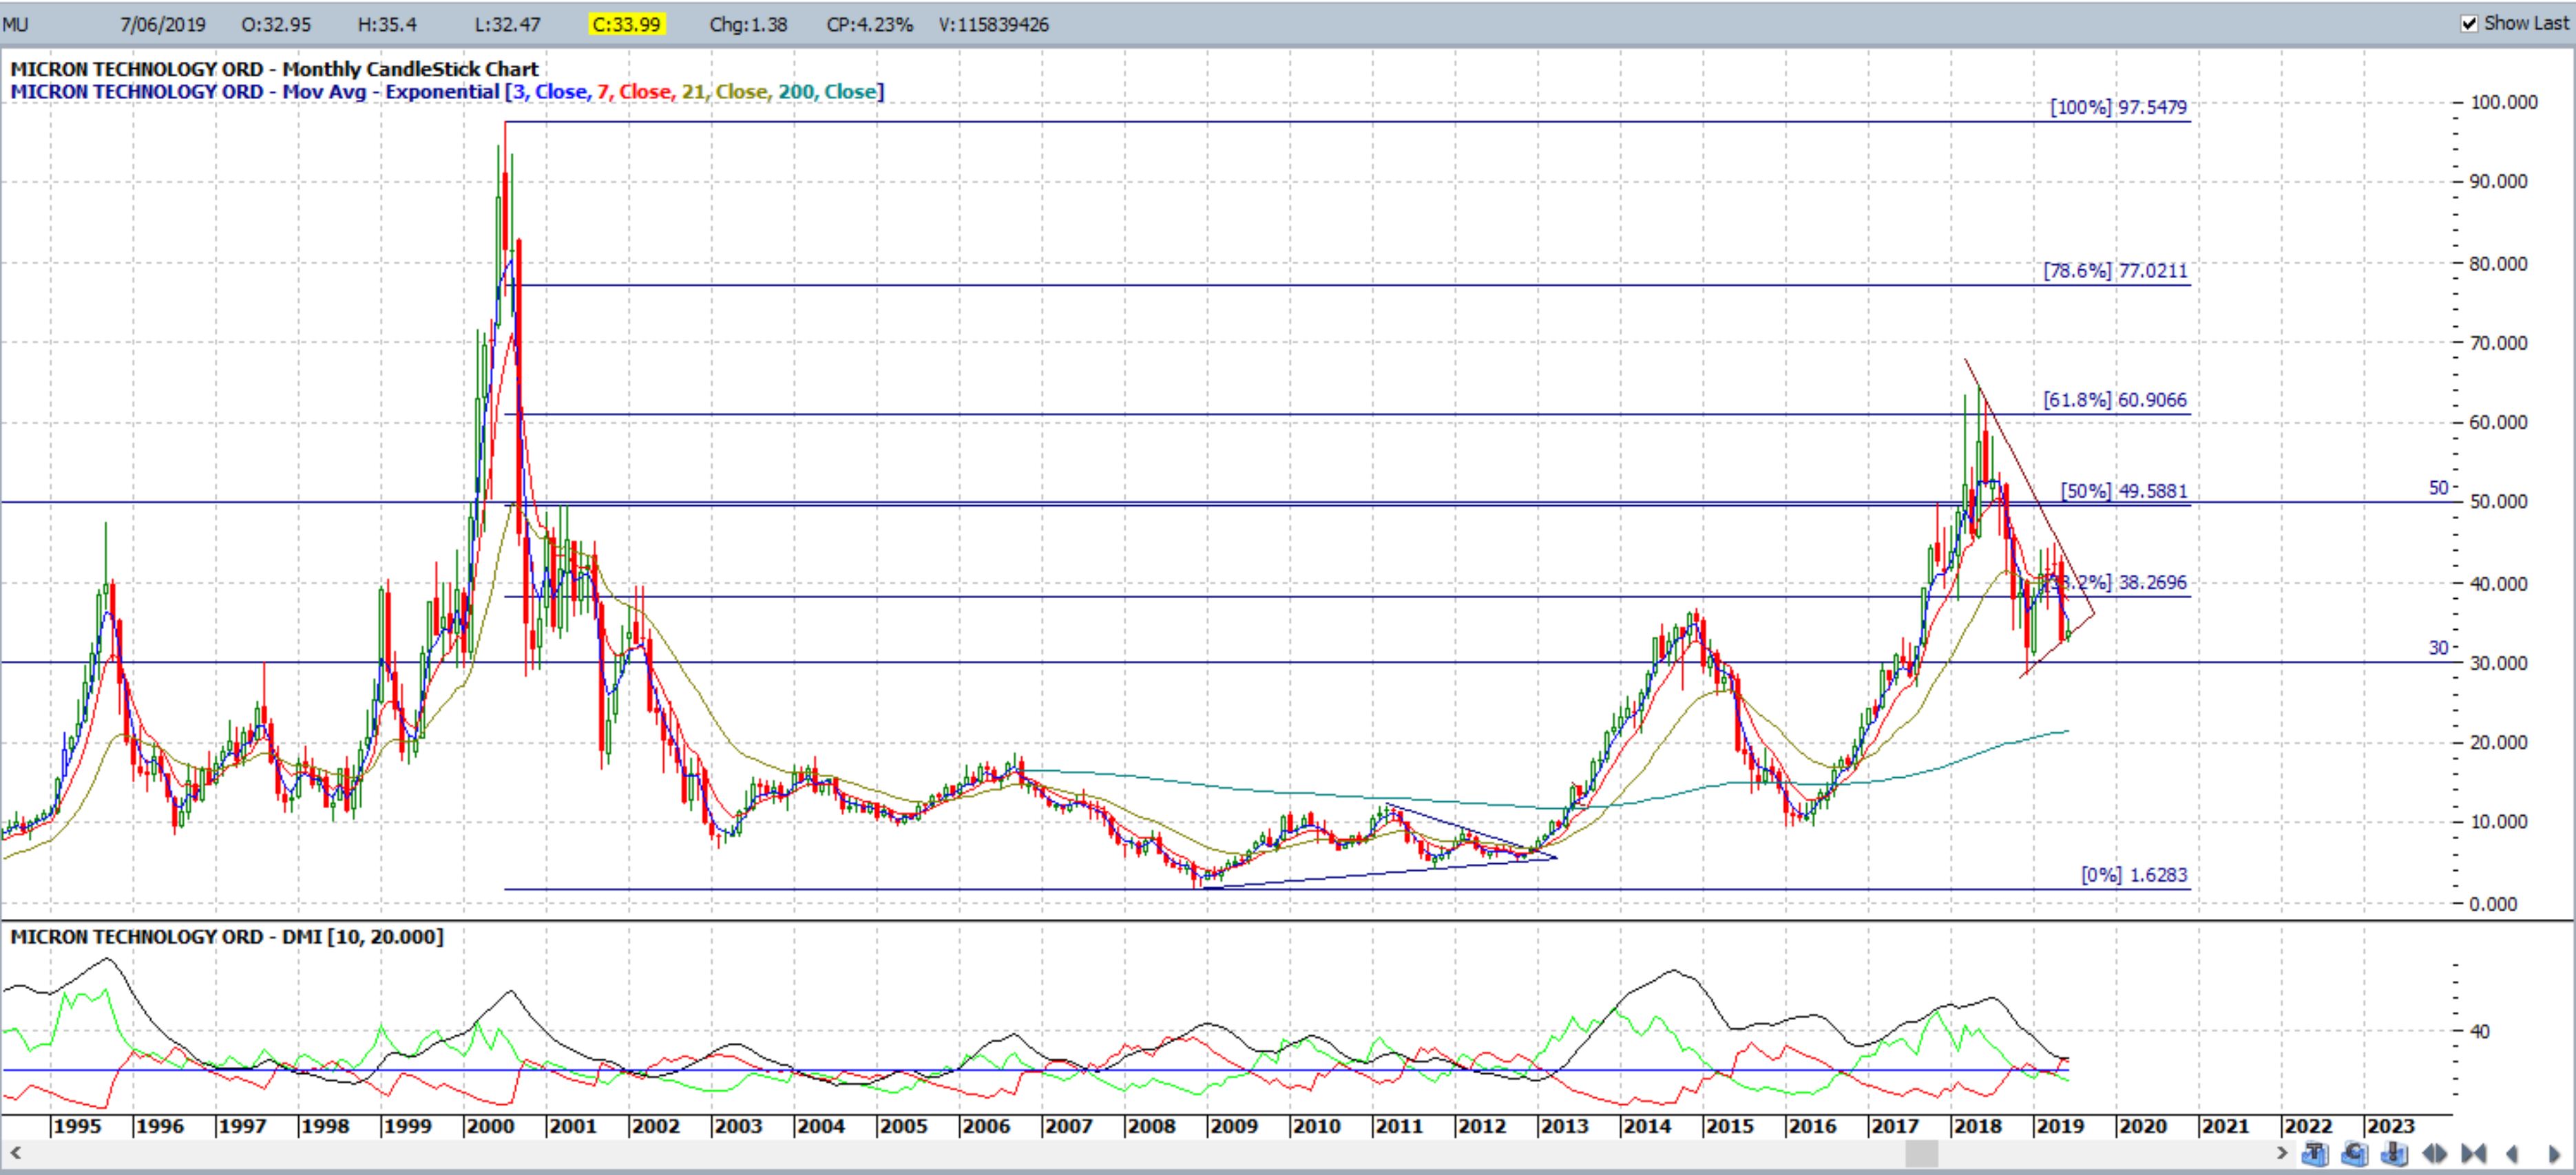Click the percent change CP:4.23%

point(869,24)
